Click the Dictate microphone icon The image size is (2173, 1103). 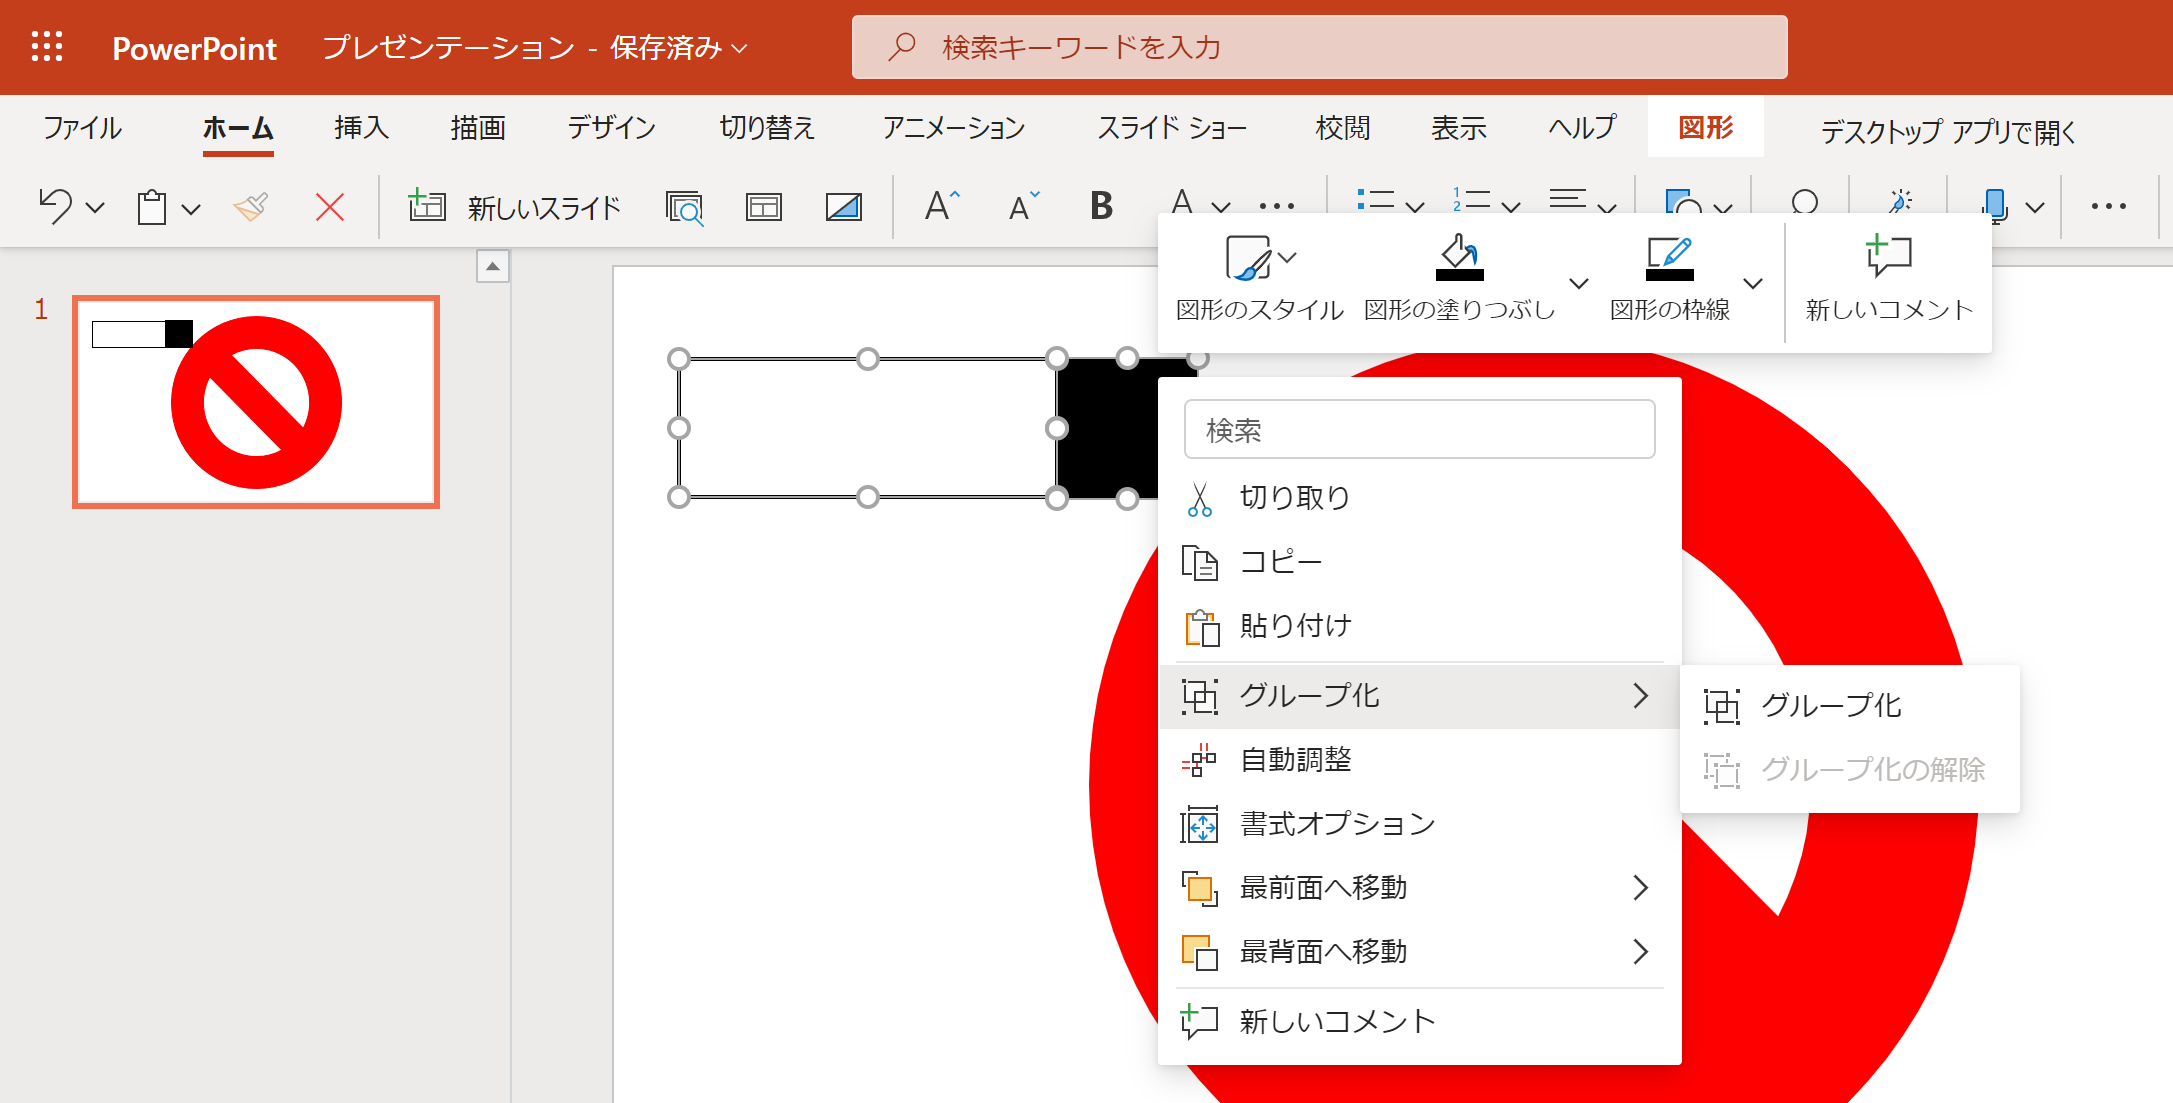click(x=1995, y=206)
